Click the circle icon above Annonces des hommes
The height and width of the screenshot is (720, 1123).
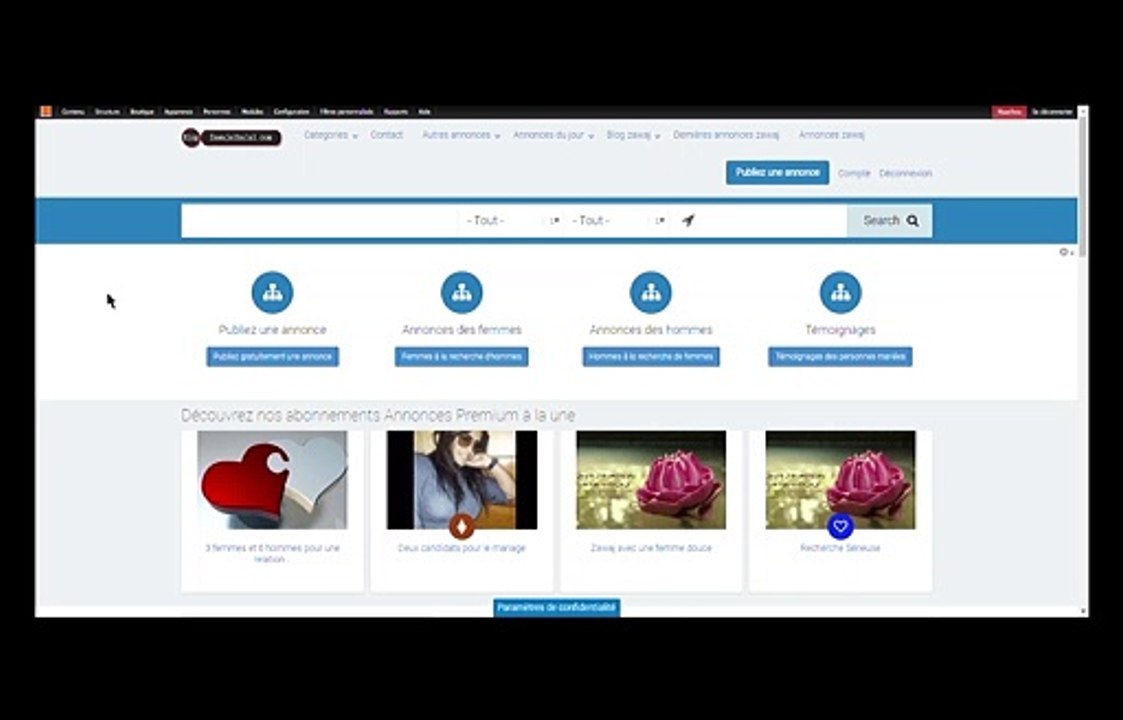pos(650,292)
